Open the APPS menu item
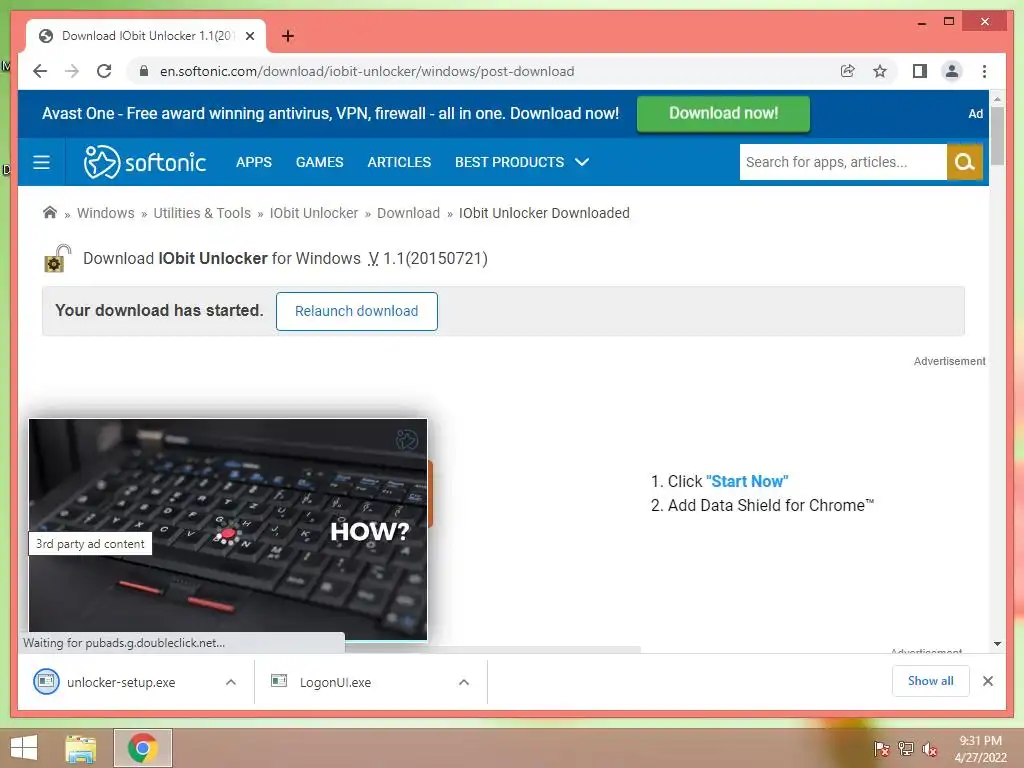 (253, 162)
